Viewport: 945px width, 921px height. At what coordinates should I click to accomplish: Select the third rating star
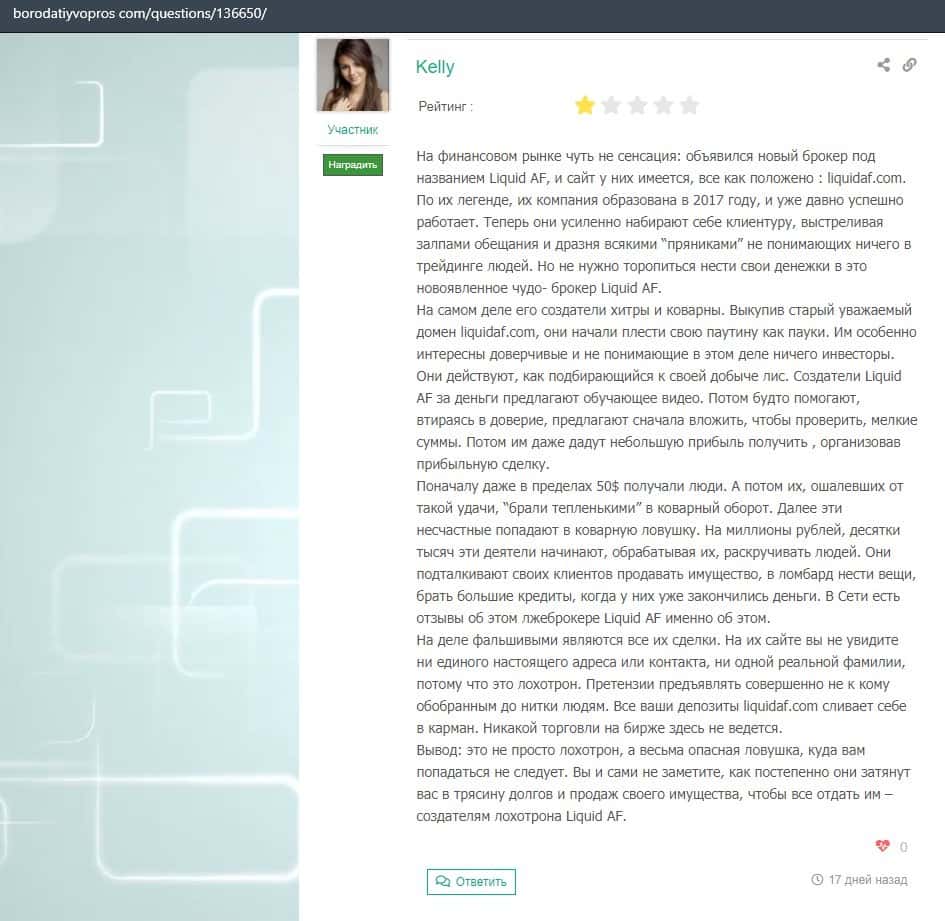[637, 105]
